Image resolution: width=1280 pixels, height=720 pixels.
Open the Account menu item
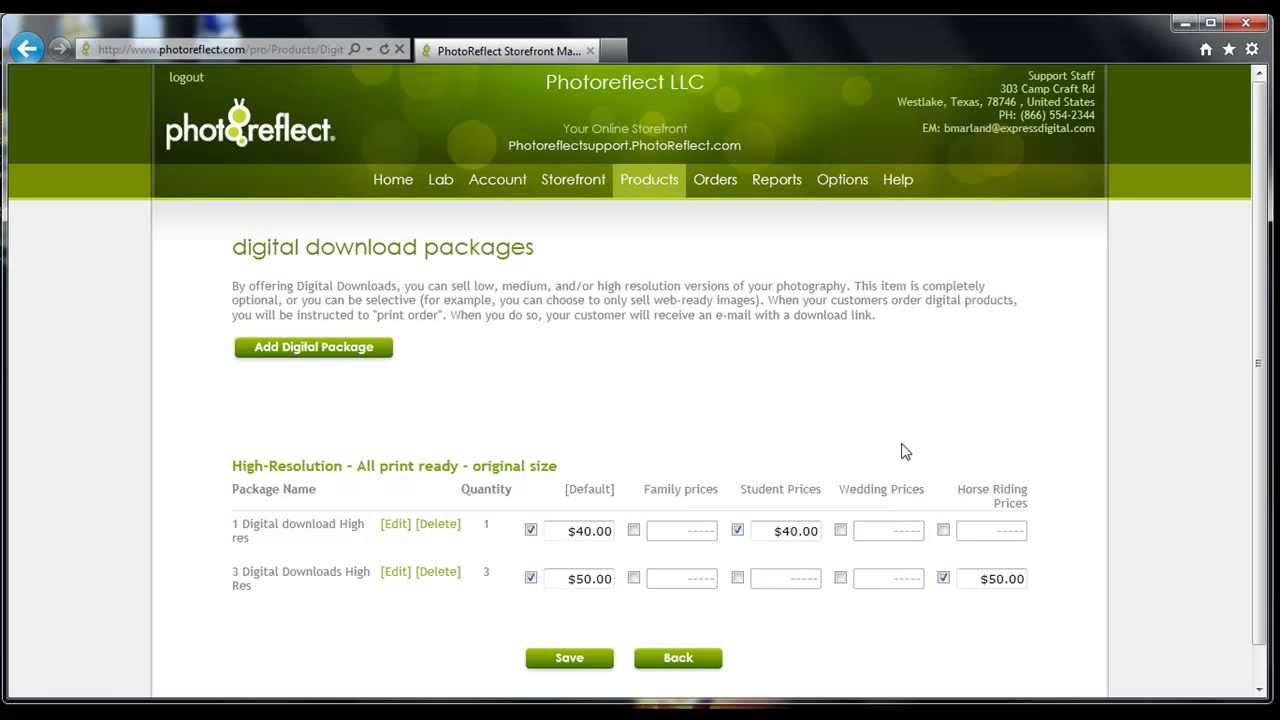tap(498, 180)
